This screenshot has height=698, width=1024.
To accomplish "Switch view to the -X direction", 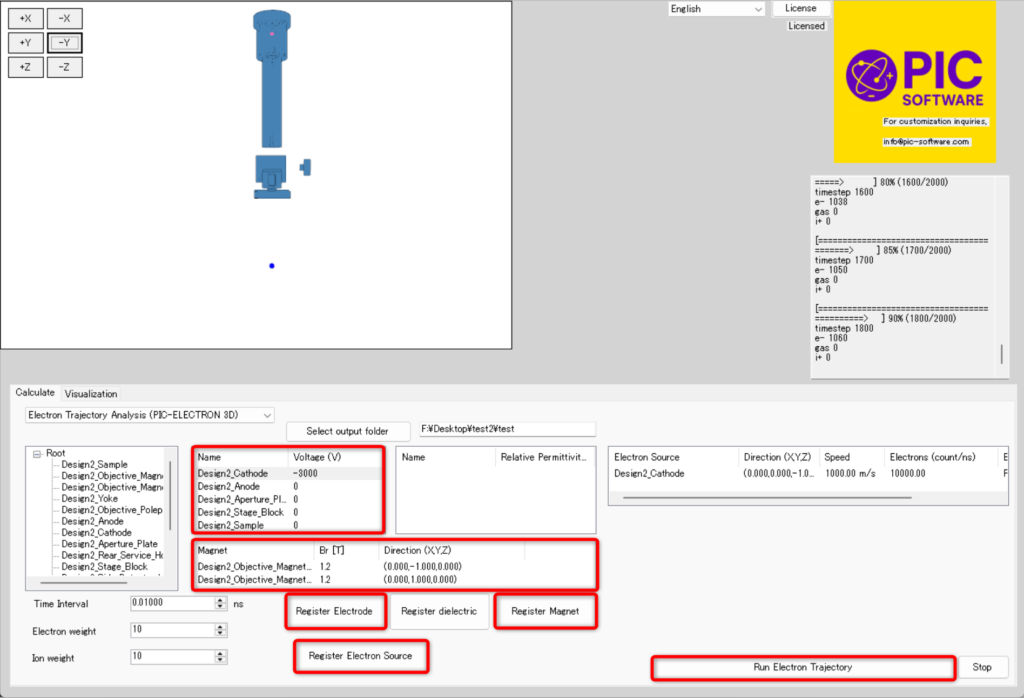I will click(64, 18).
